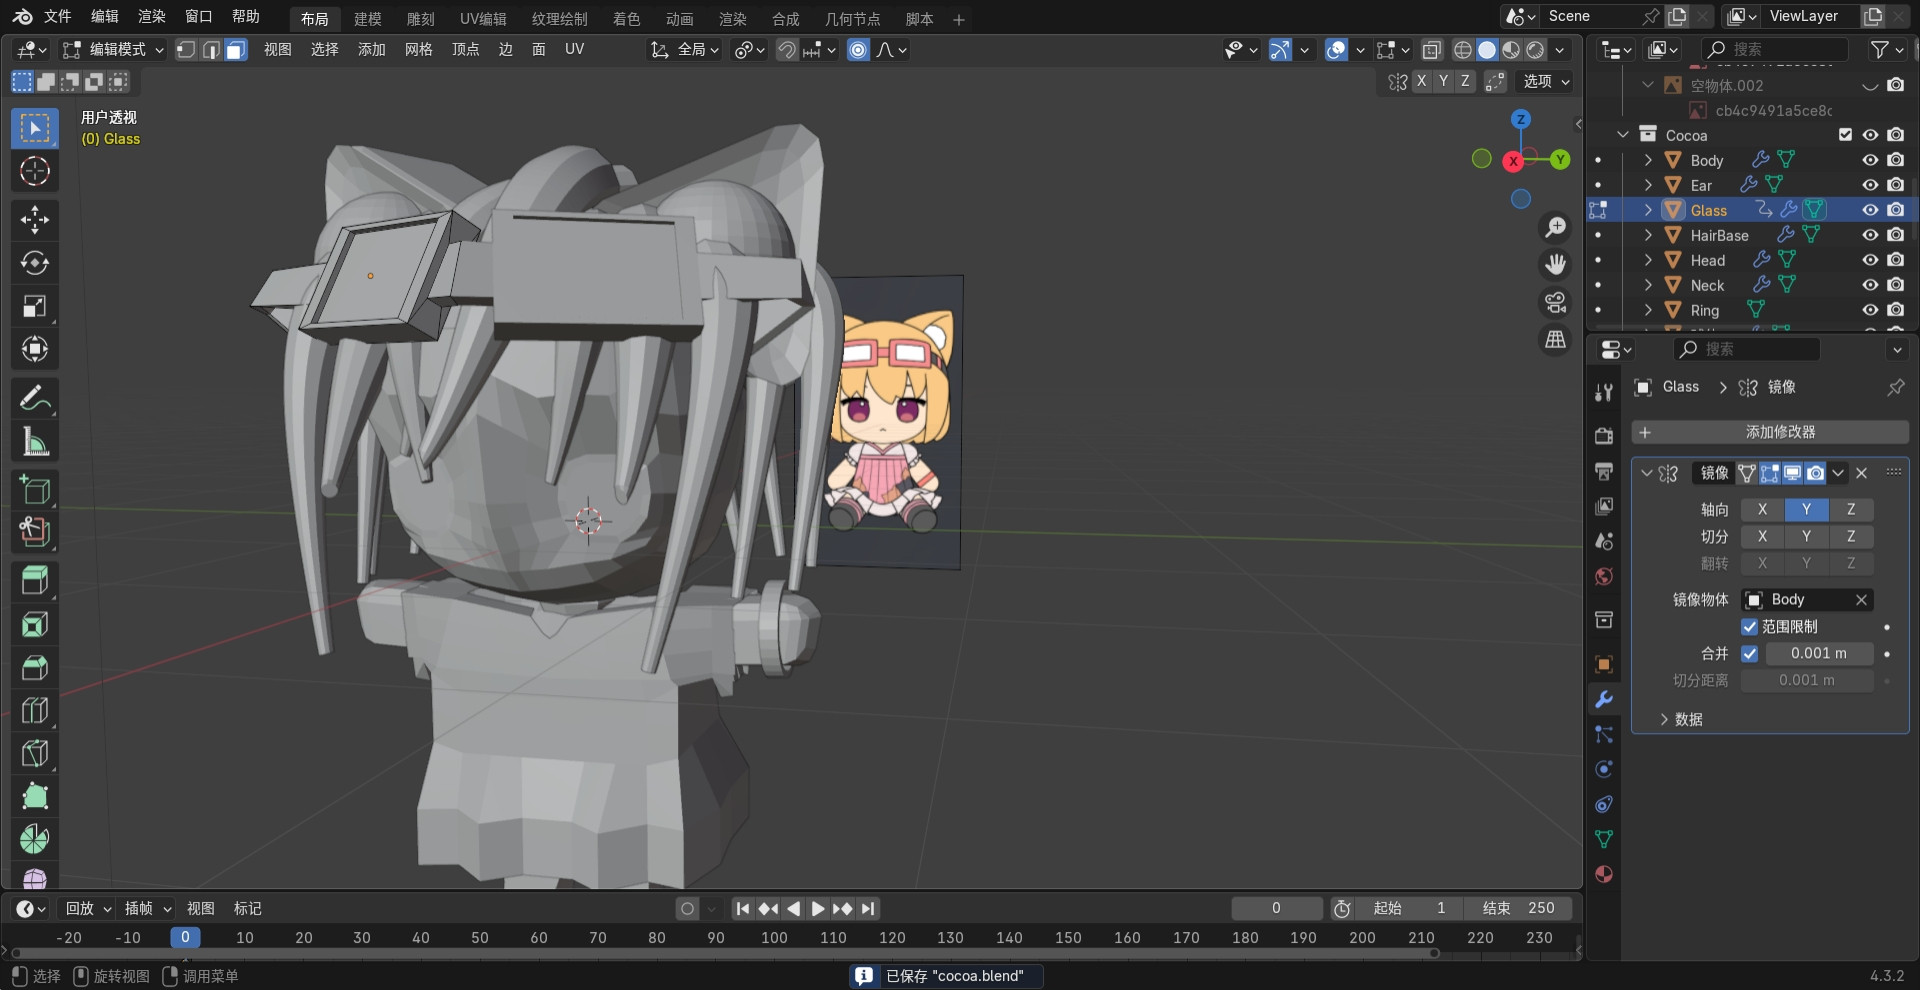This screenshot has width=1920, height=990.
Task: Toggle mirror axis Z in modifier
Action: 1851,510
